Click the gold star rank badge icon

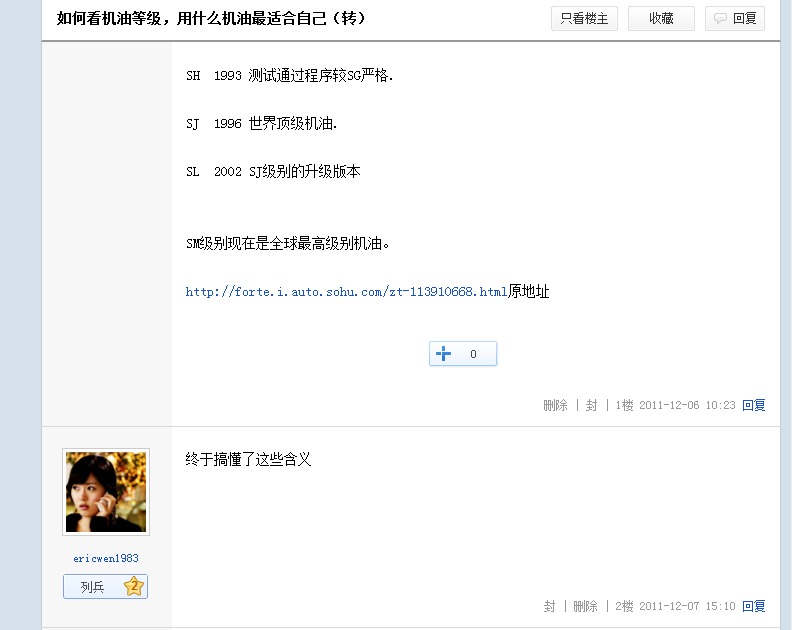click(134, 586)
